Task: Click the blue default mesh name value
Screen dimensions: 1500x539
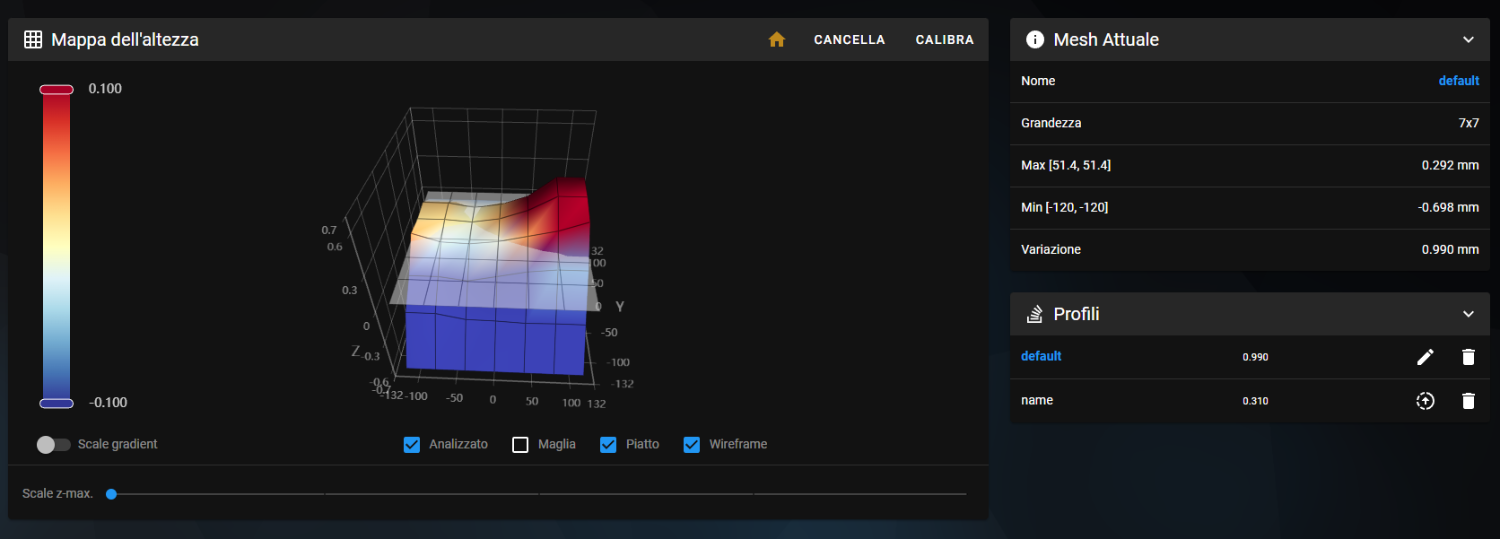Action: [x=1459, y=81]
